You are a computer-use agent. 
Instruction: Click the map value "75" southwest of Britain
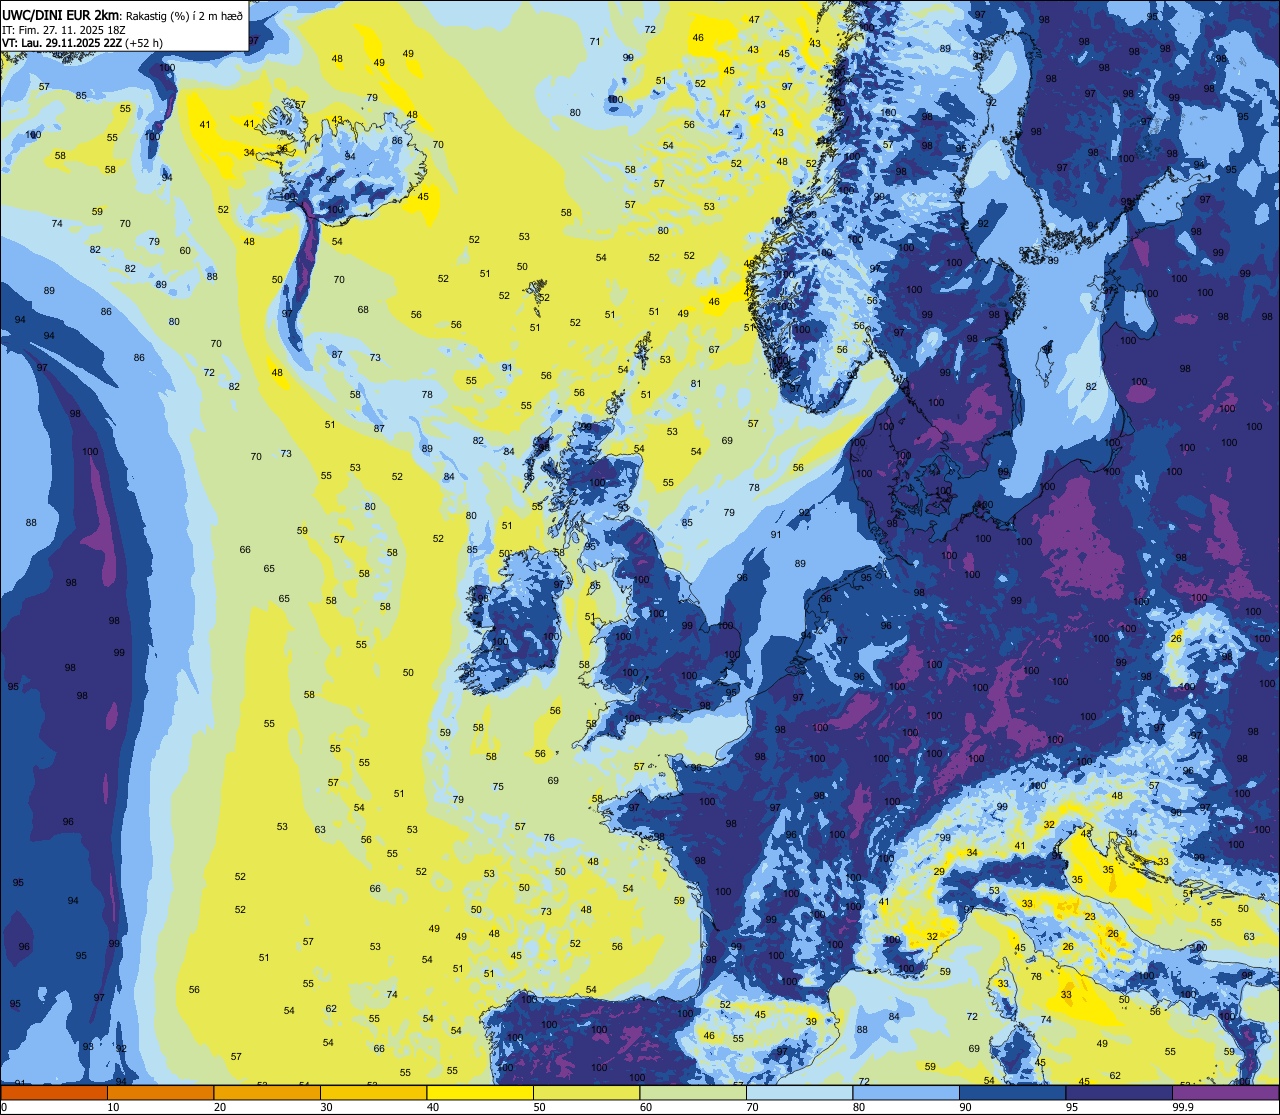(498, 787)
